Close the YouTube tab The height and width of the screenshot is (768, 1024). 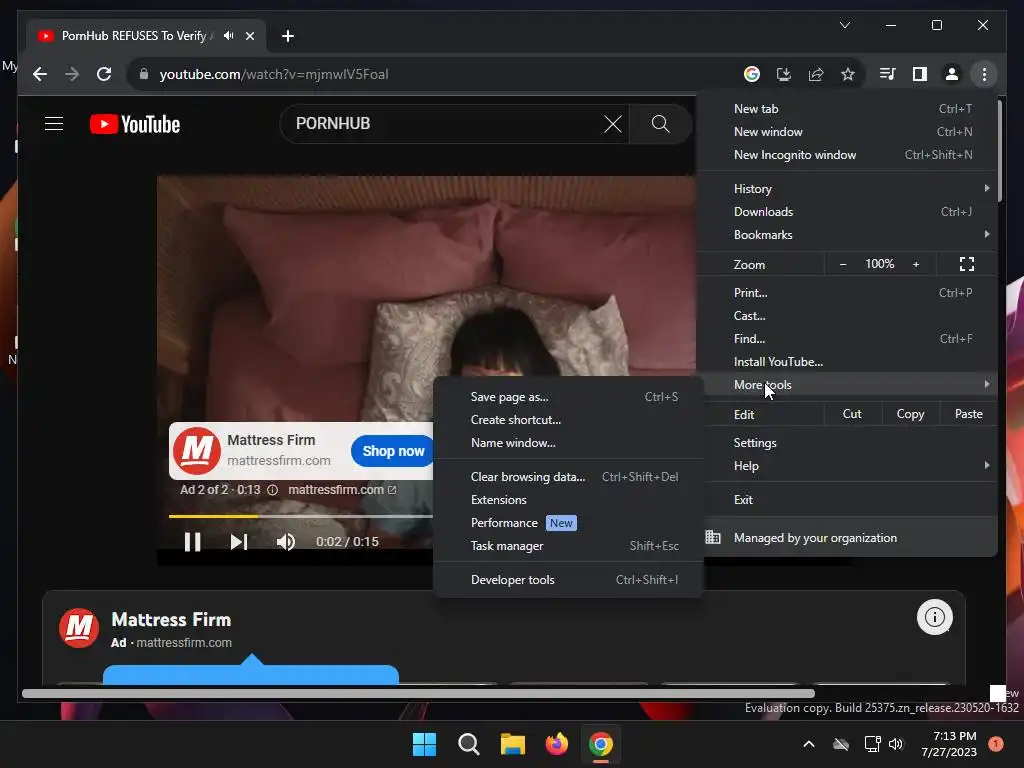[x=249, y=36]
